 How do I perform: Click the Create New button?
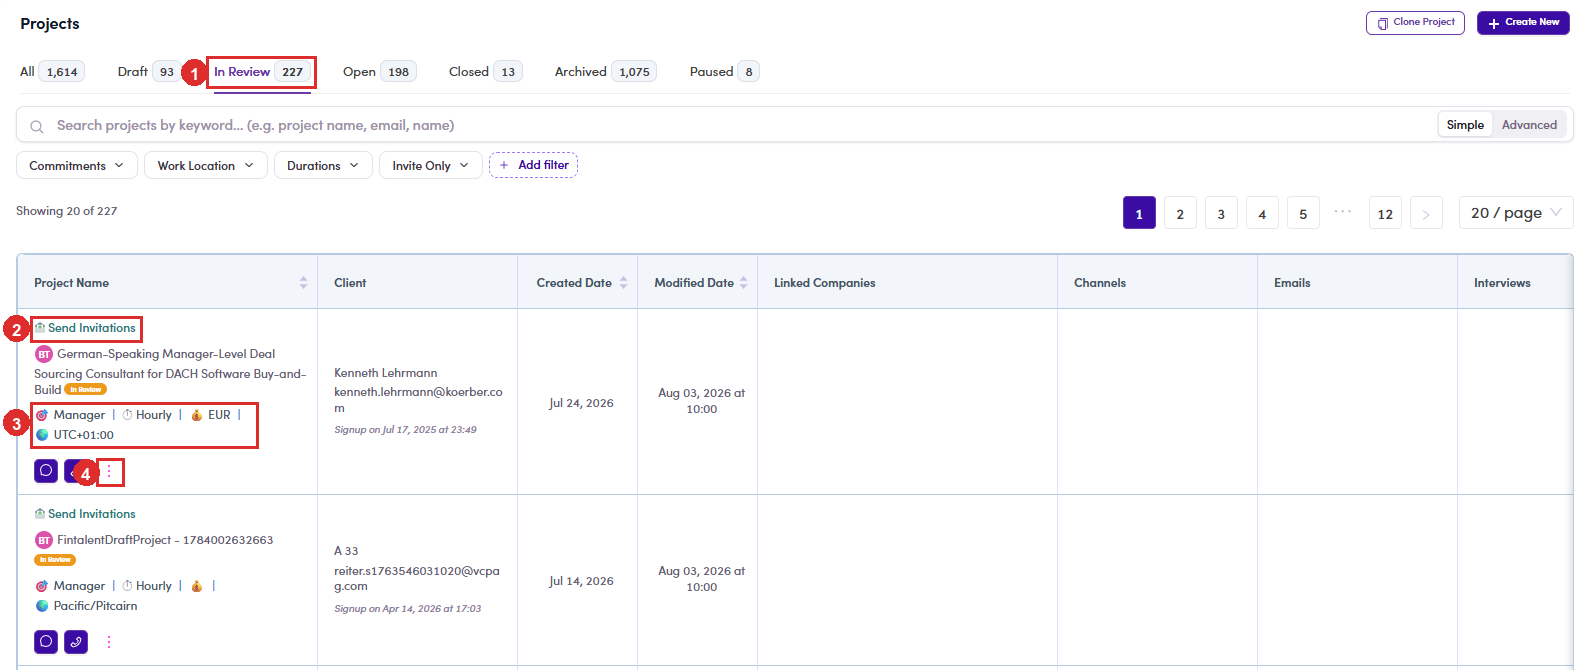click(x=1523, y=23)
